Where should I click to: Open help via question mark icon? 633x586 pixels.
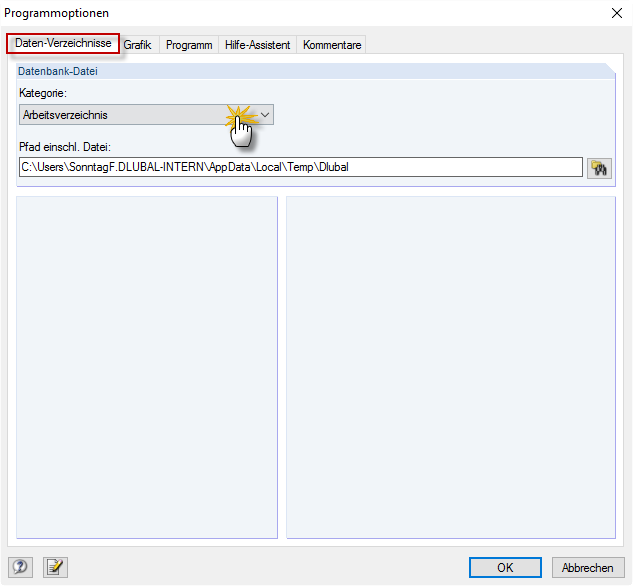click(20, 567)
